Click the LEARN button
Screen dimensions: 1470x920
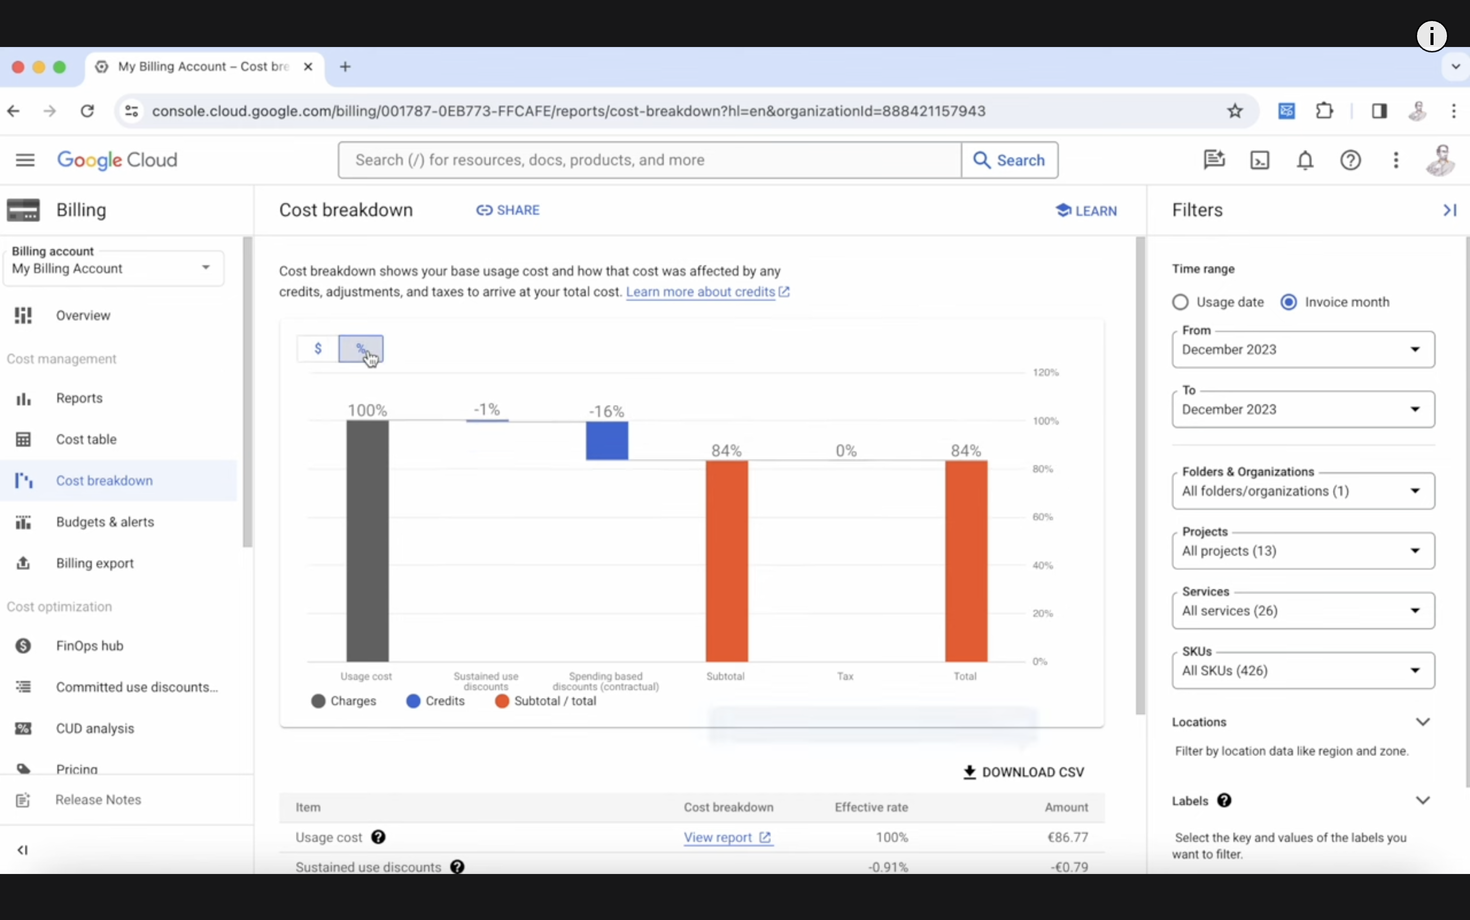tap(1086, 210)
